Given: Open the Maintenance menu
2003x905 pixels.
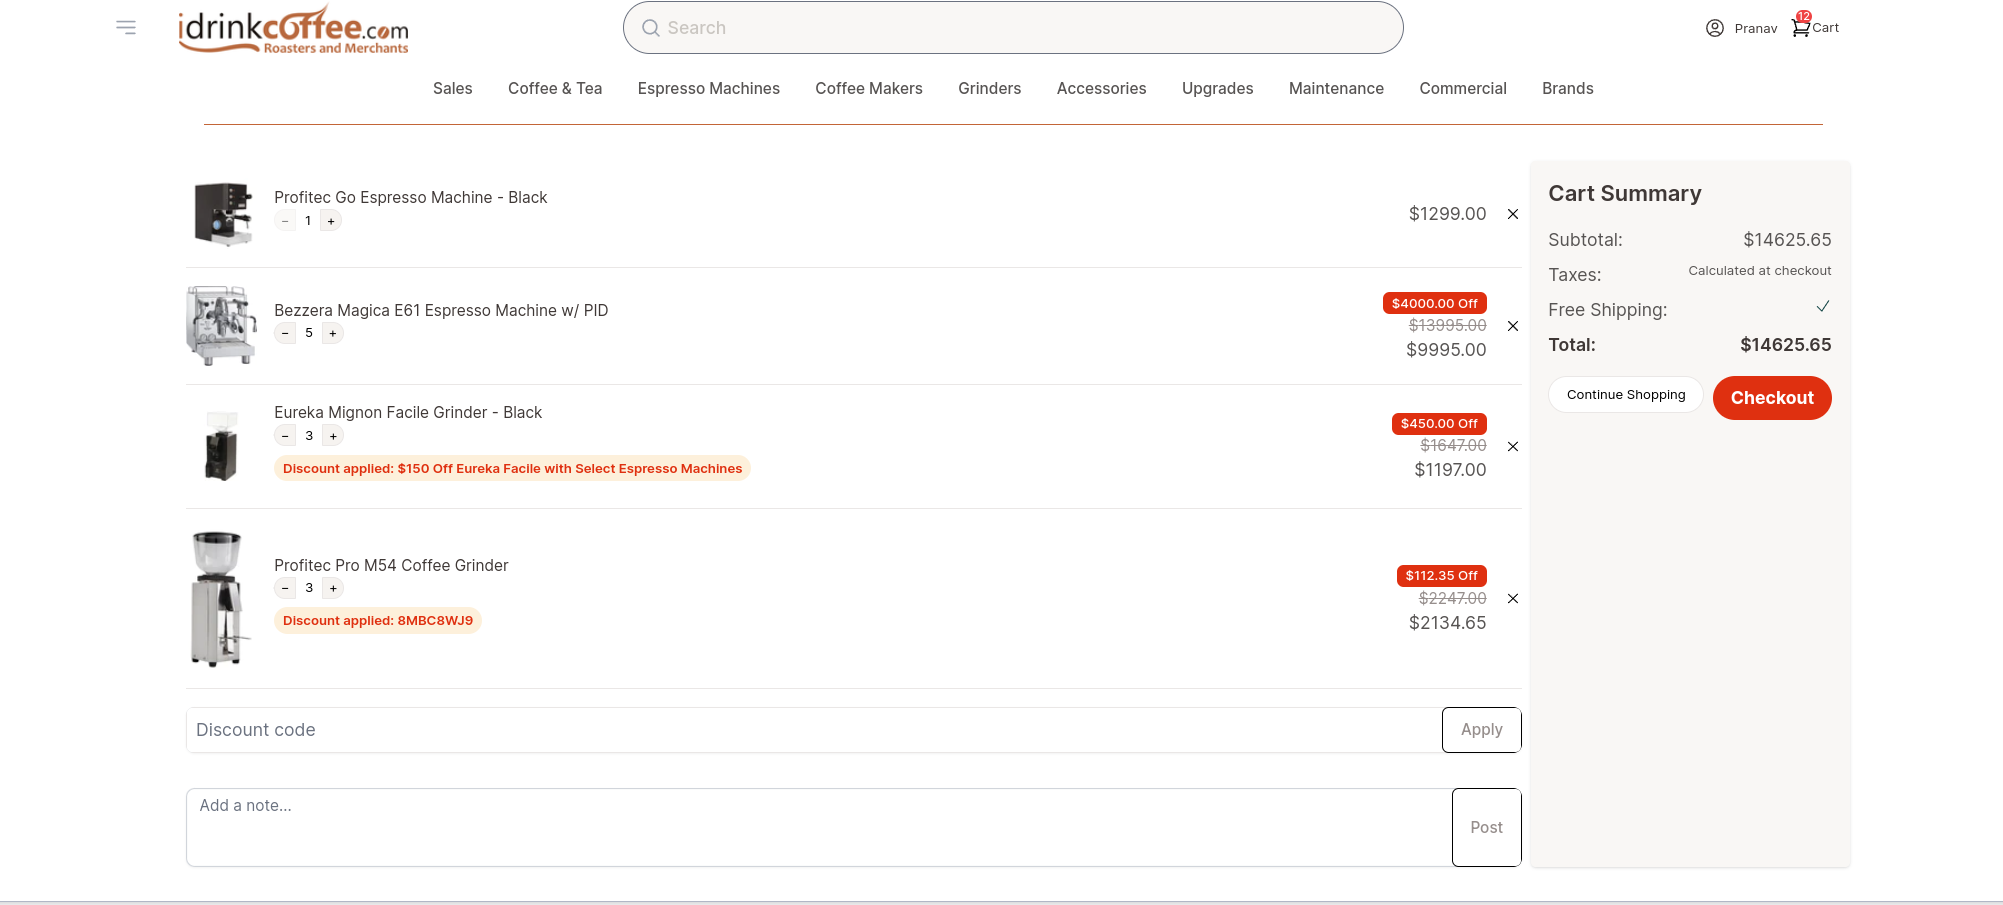Looking at the screenshot, I should pyautogui.click(x=1336, y=88).
